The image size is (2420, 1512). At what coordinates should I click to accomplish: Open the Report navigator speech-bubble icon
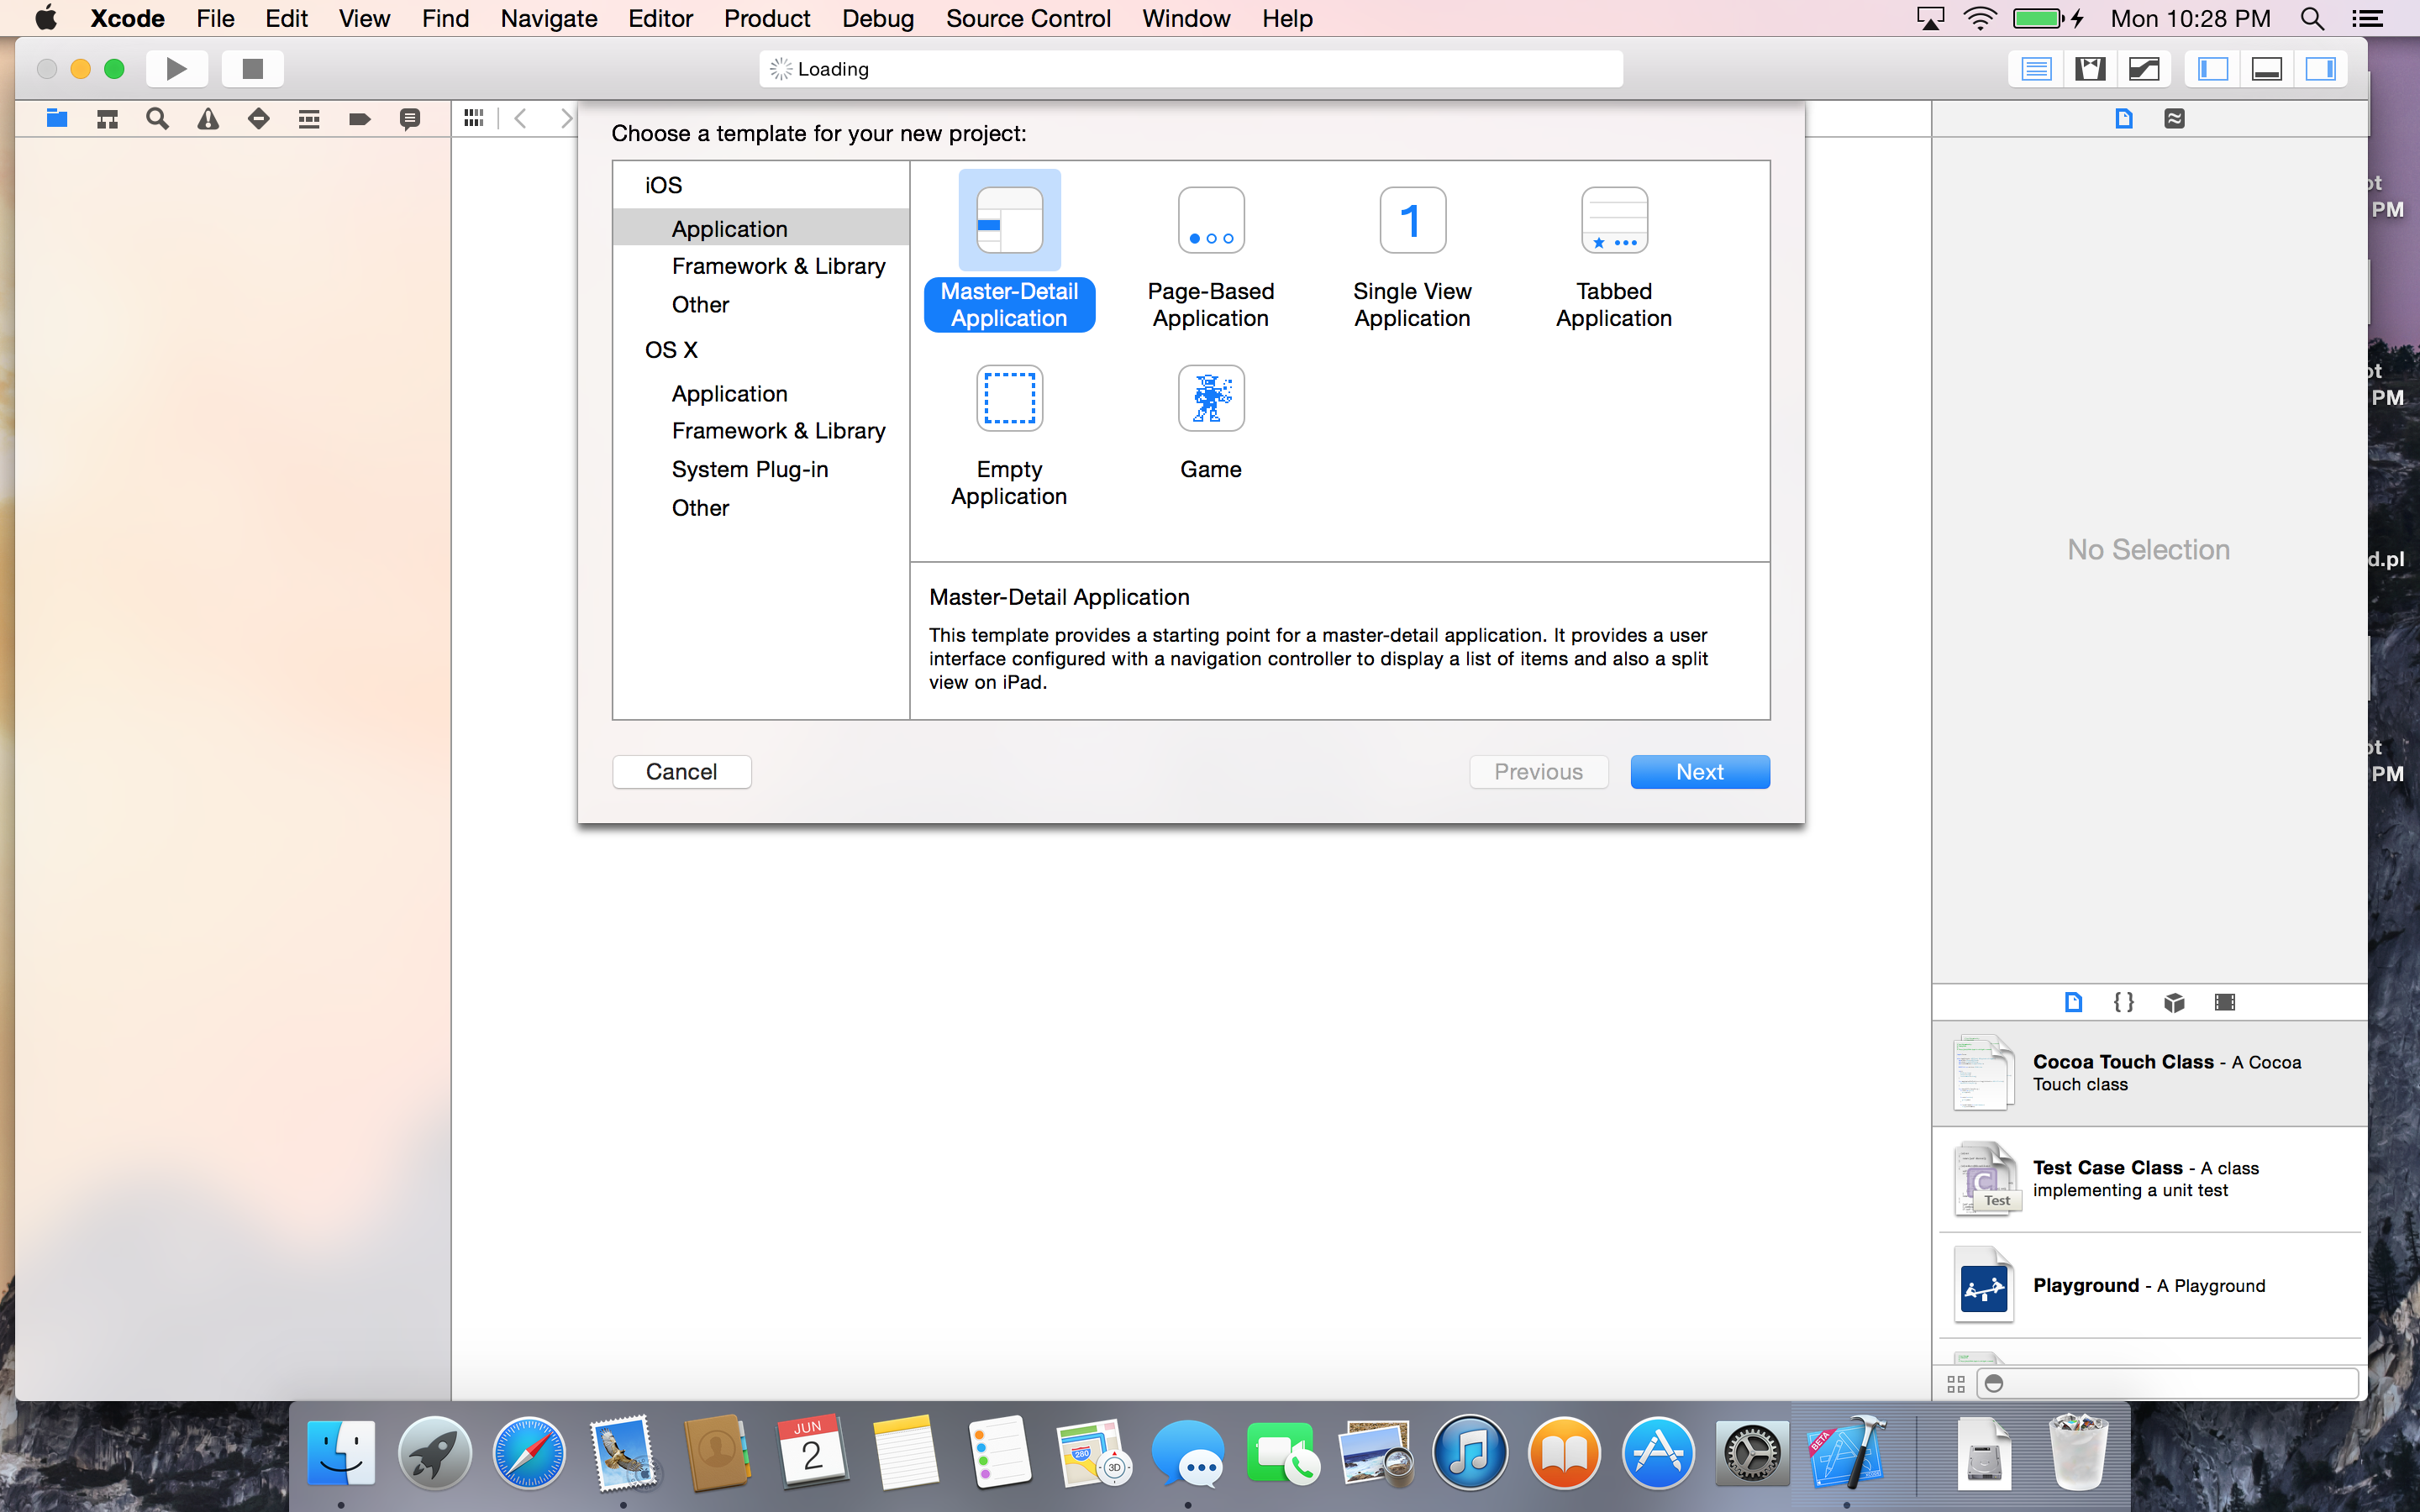[x=409, y=119]
